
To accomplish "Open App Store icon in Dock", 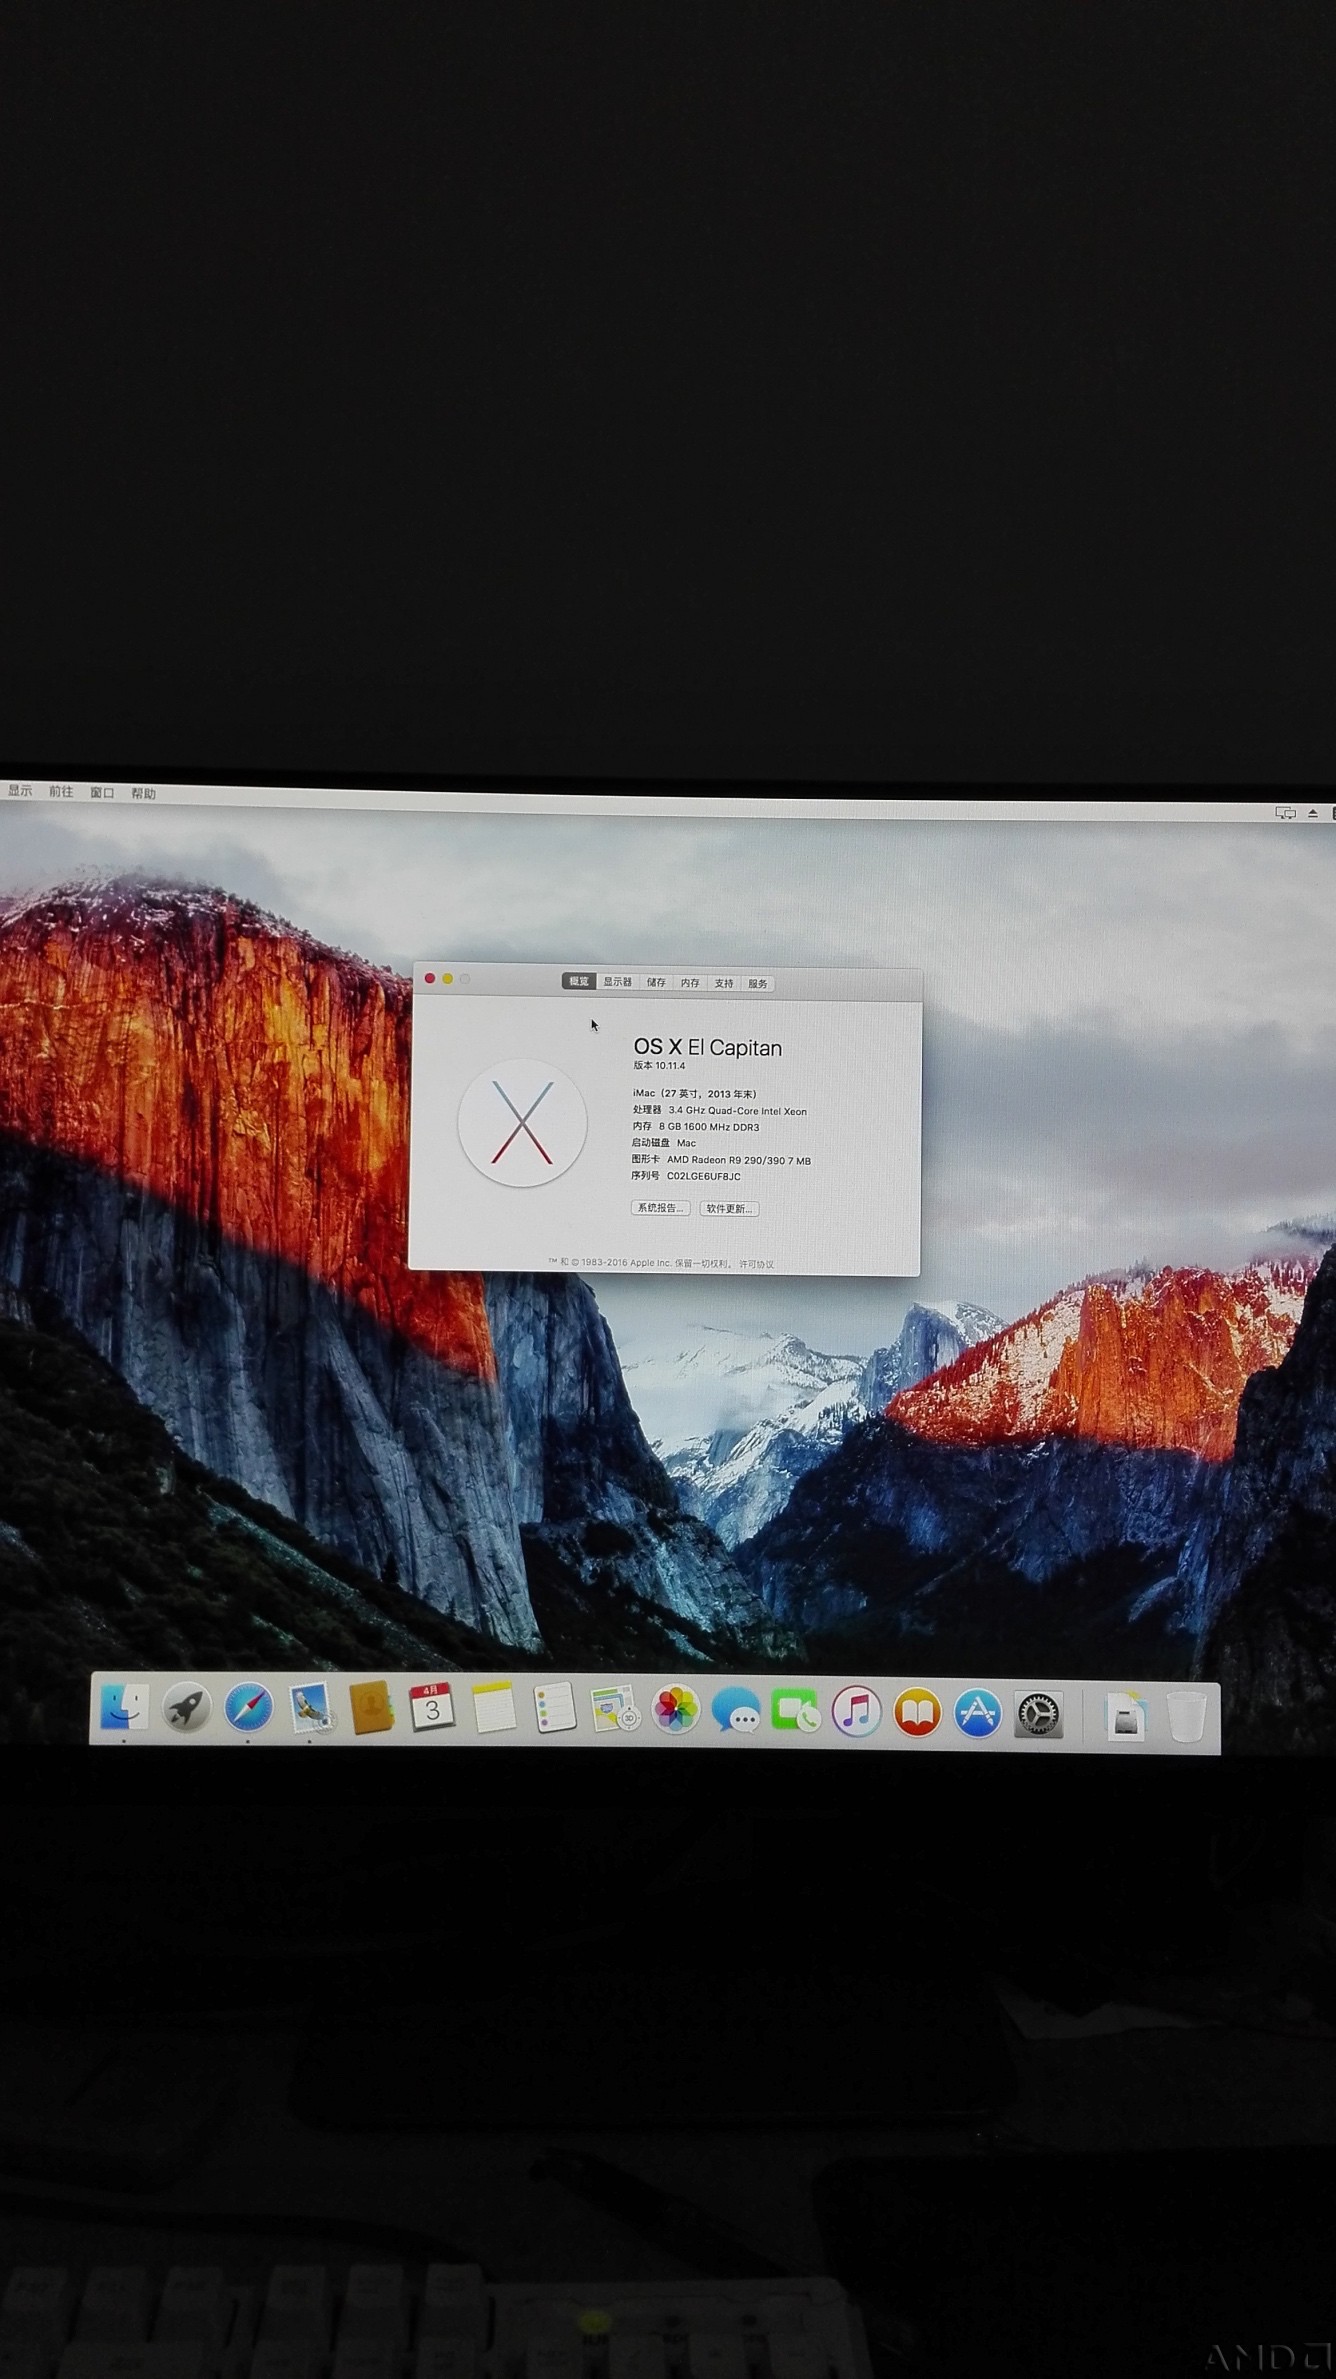I will click(977, 1713).
